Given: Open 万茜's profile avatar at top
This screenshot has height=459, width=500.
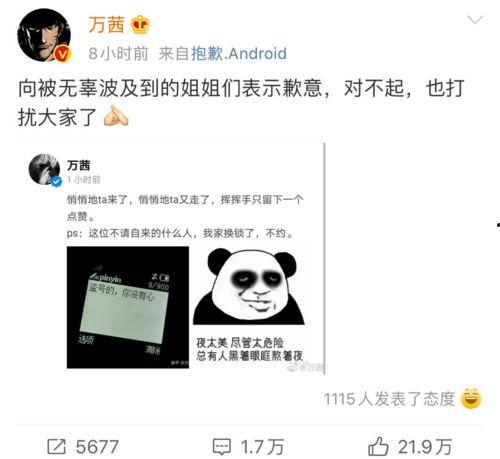Looking at the screenshot, I should [x=43, y=35].
